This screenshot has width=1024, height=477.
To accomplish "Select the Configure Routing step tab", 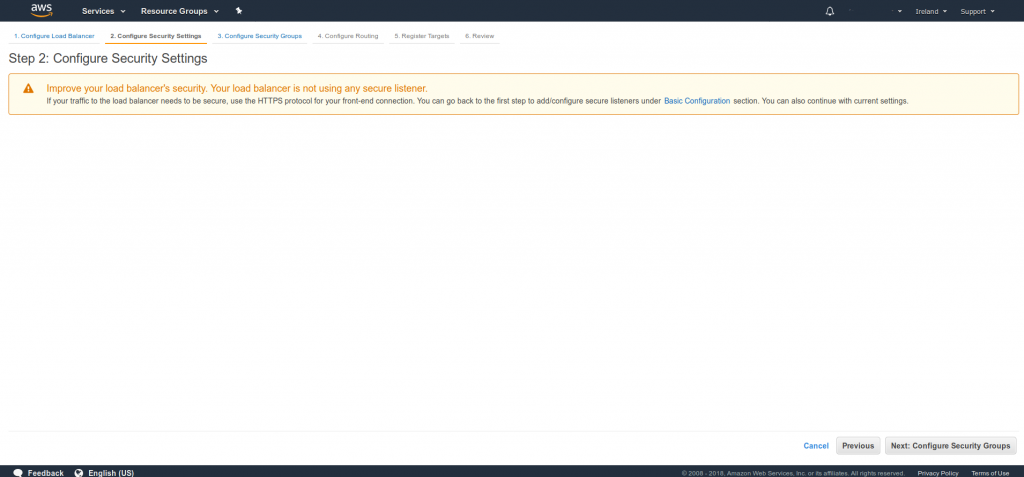I will click(347, 36).
